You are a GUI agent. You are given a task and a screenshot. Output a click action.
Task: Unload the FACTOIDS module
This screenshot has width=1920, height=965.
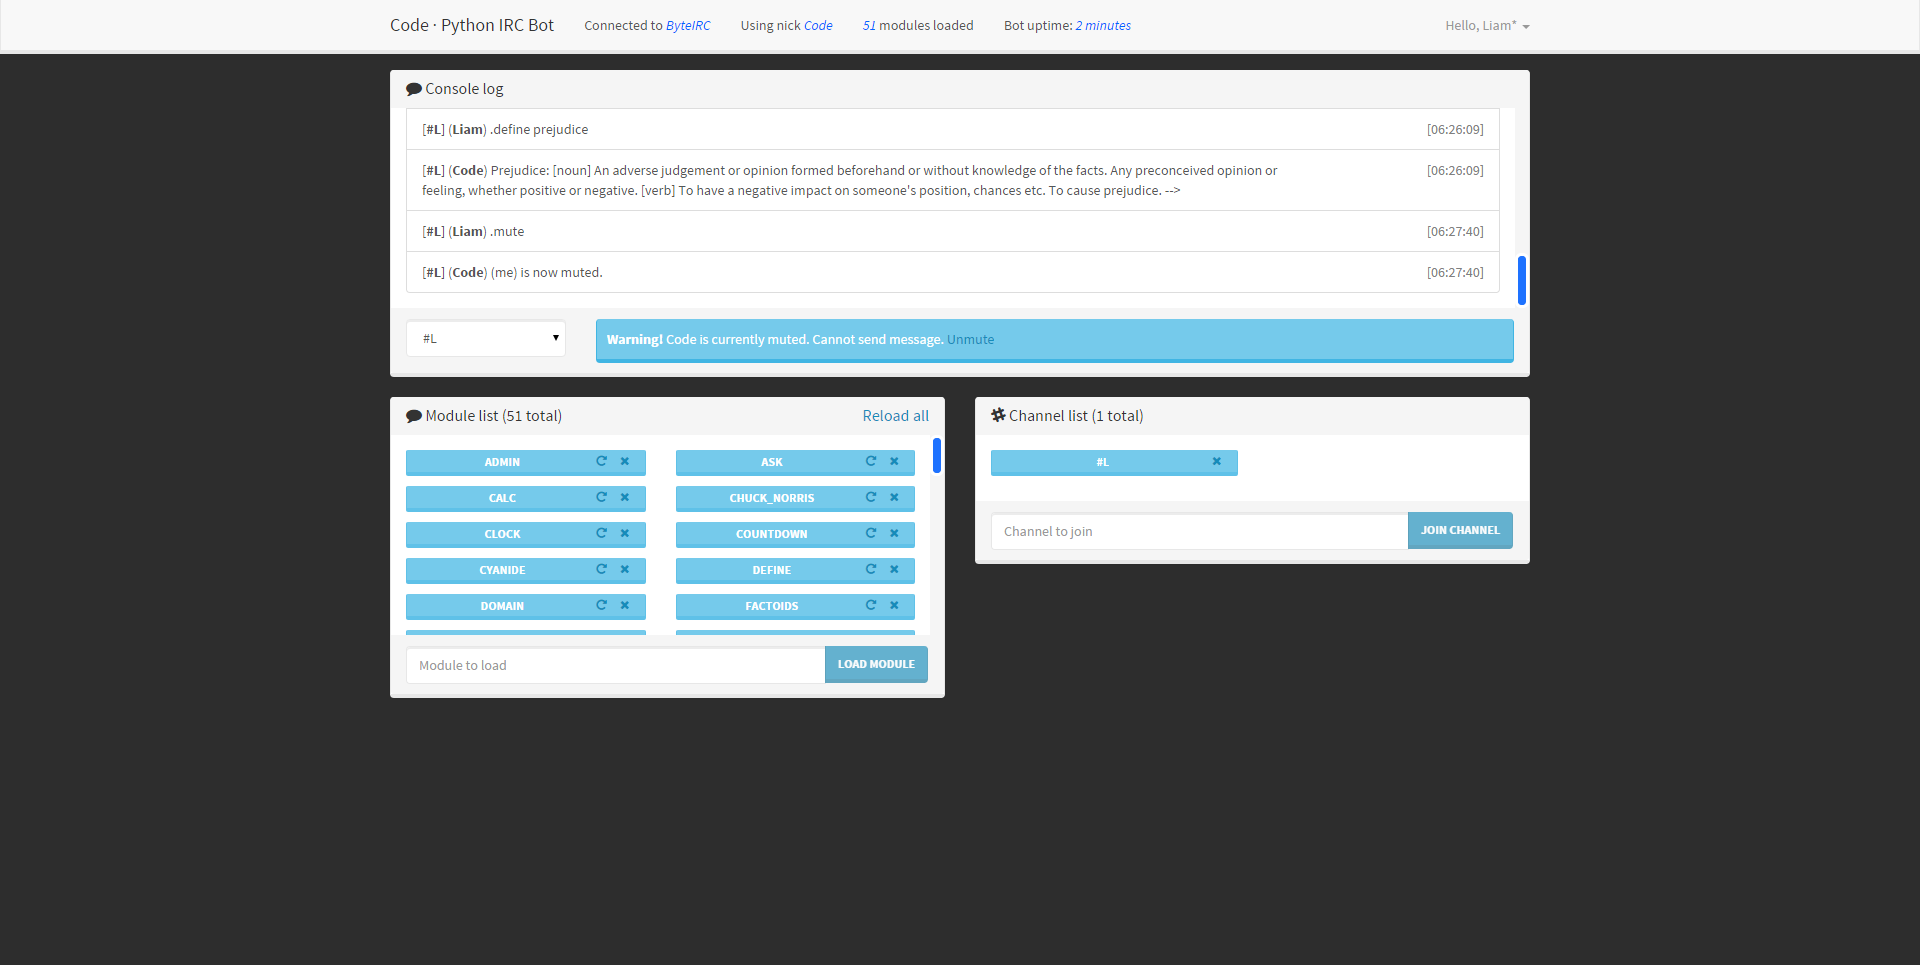pyautogui.click(x=894, y=606)
